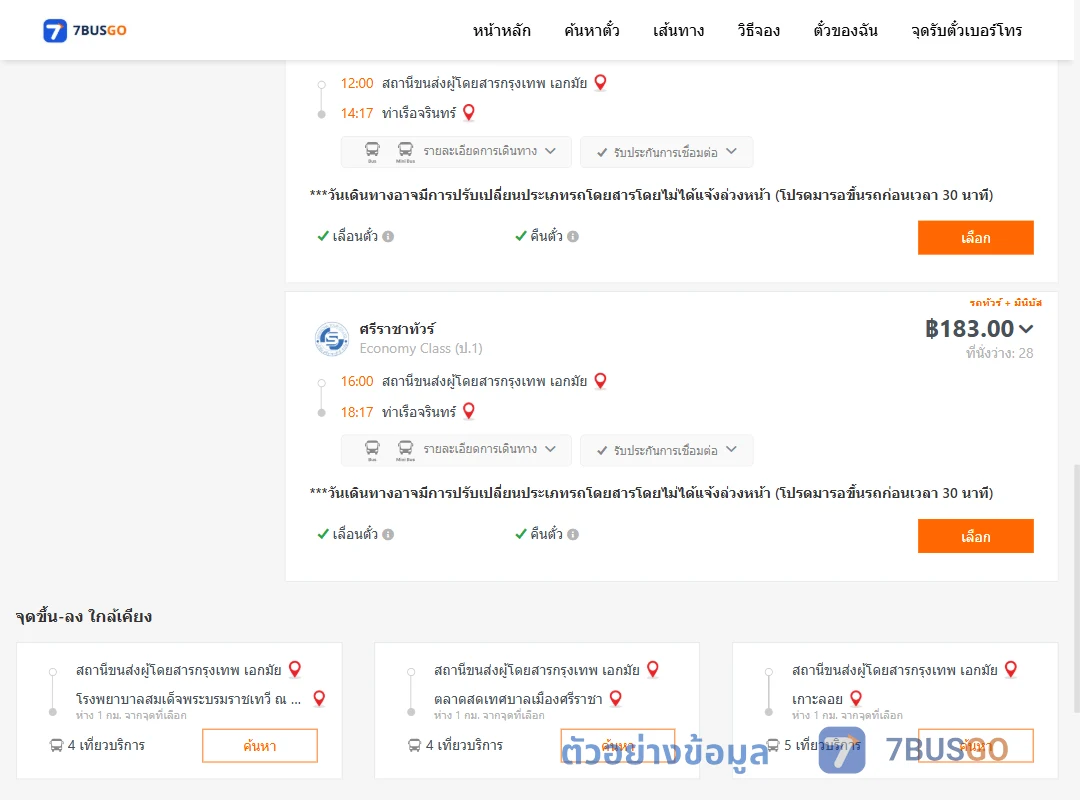Expand the ฿183.00 price chevron

(x=1026, y=329)
